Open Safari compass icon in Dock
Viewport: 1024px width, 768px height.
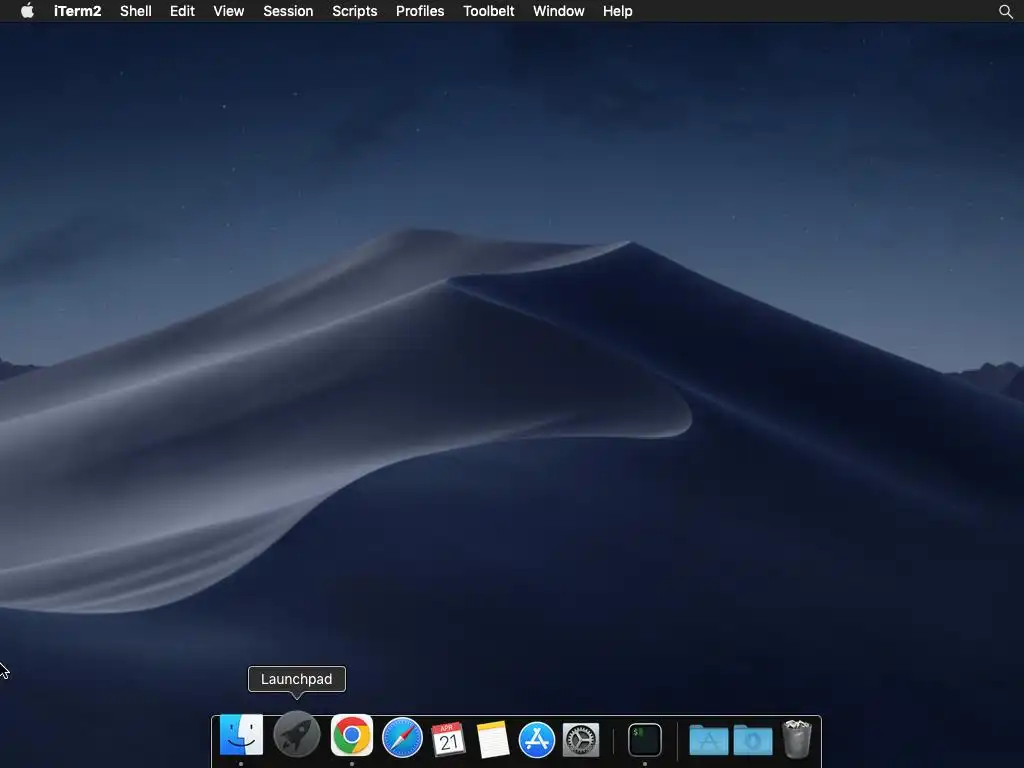tap(402, 738)
